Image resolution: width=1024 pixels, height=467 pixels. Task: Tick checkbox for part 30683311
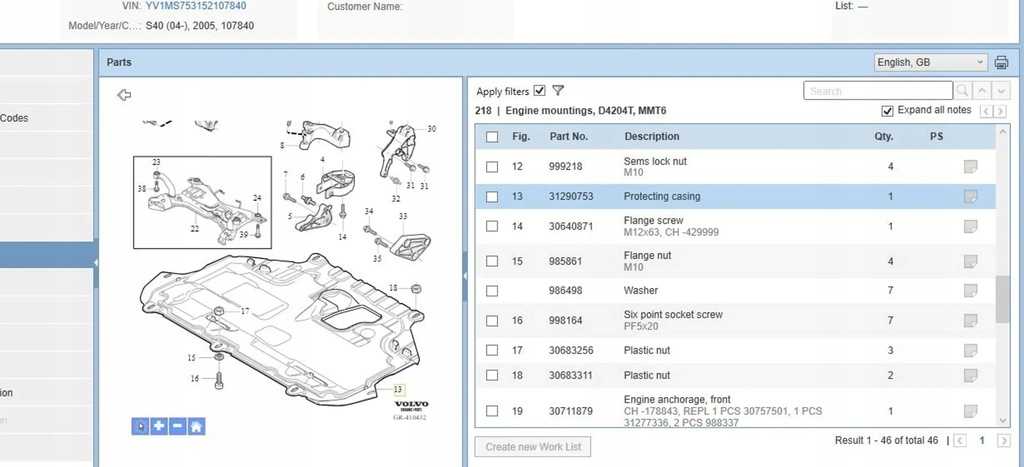click(x=492, y=376)
